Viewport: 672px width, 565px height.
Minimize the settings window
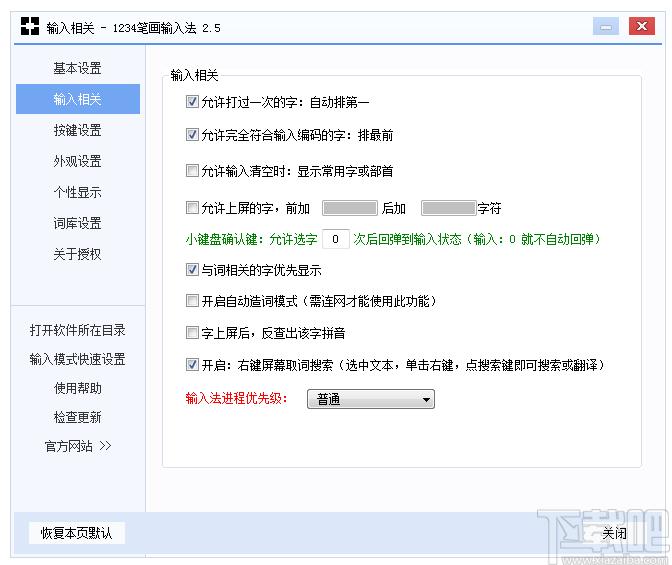606,26
